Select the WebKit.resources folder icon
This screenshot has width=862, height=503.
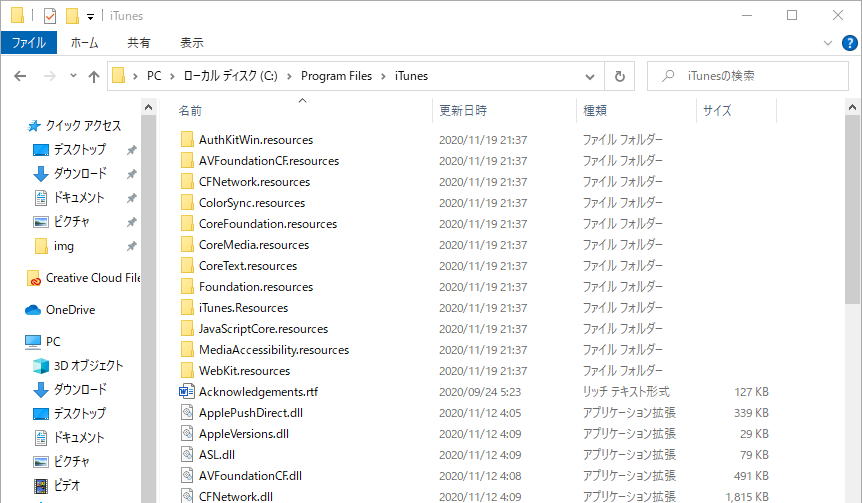[187, 371]
